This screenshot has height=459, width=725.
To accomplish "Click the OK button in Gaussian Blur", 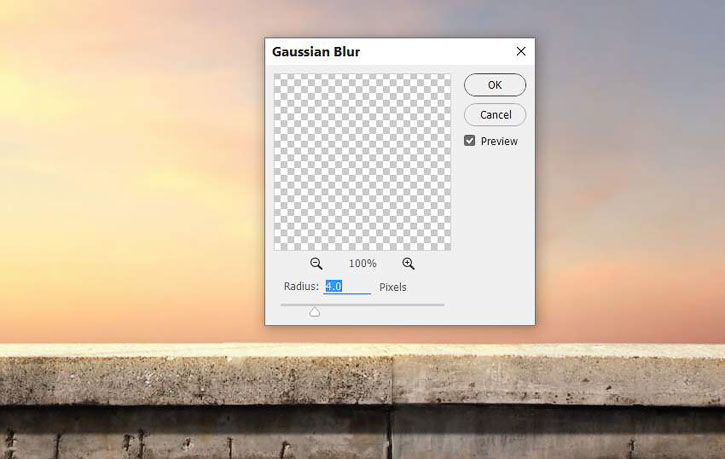I will click(x=495, y=85).
